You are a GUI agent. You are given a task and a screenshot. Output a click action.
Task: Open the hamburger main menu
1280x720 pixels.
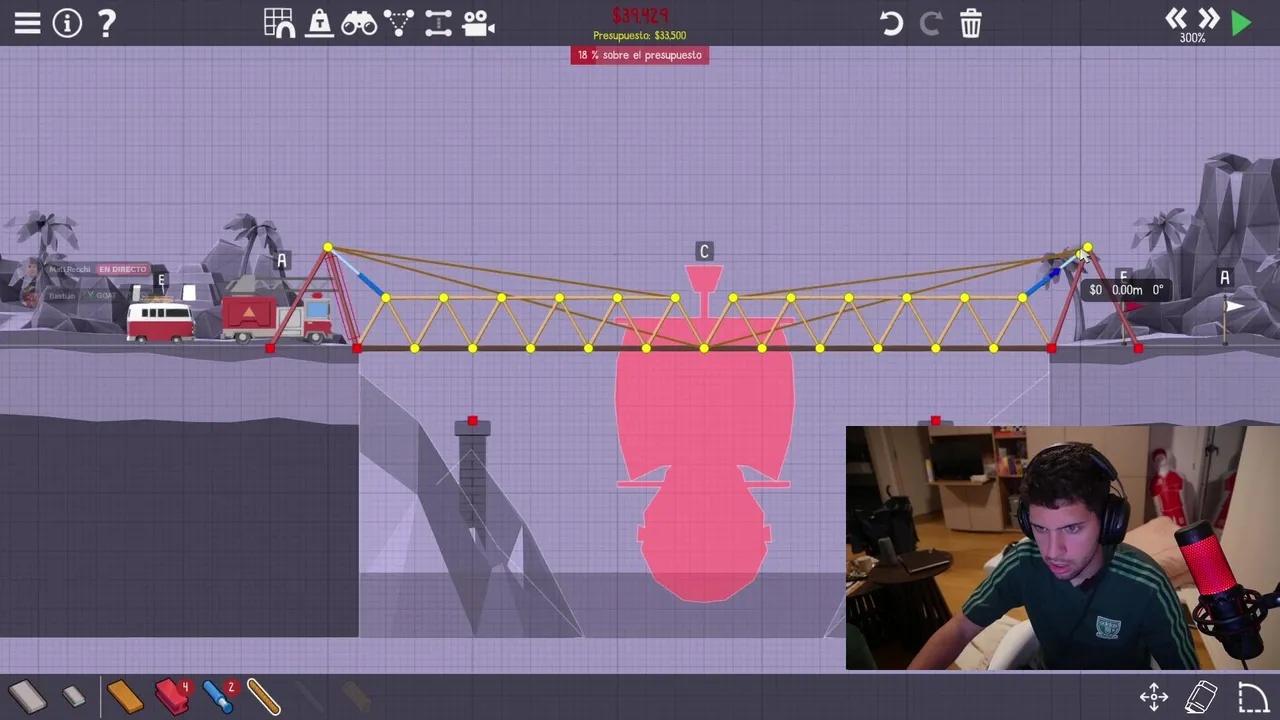27,22
